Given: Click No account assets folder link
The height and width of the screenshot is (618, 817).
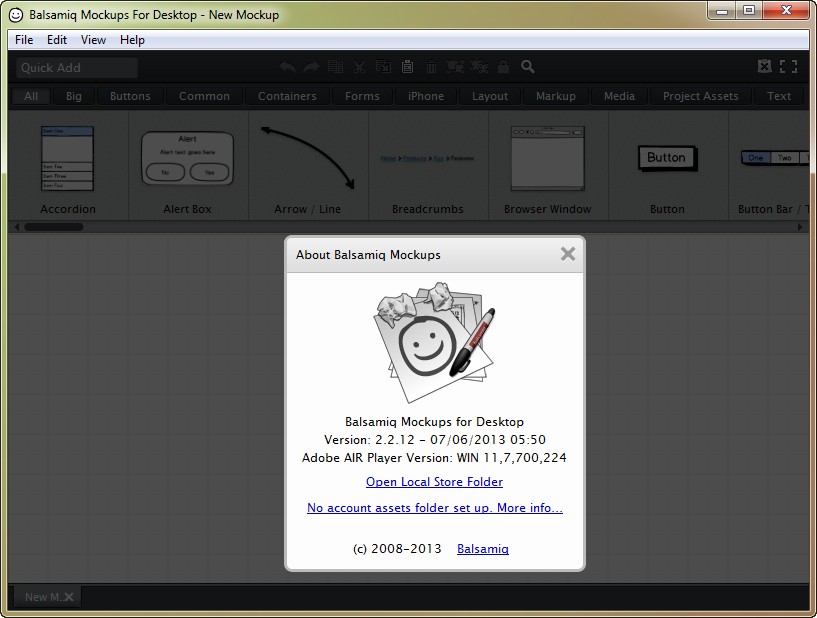Looking at the screenshot, I should (x=435, y=508).
